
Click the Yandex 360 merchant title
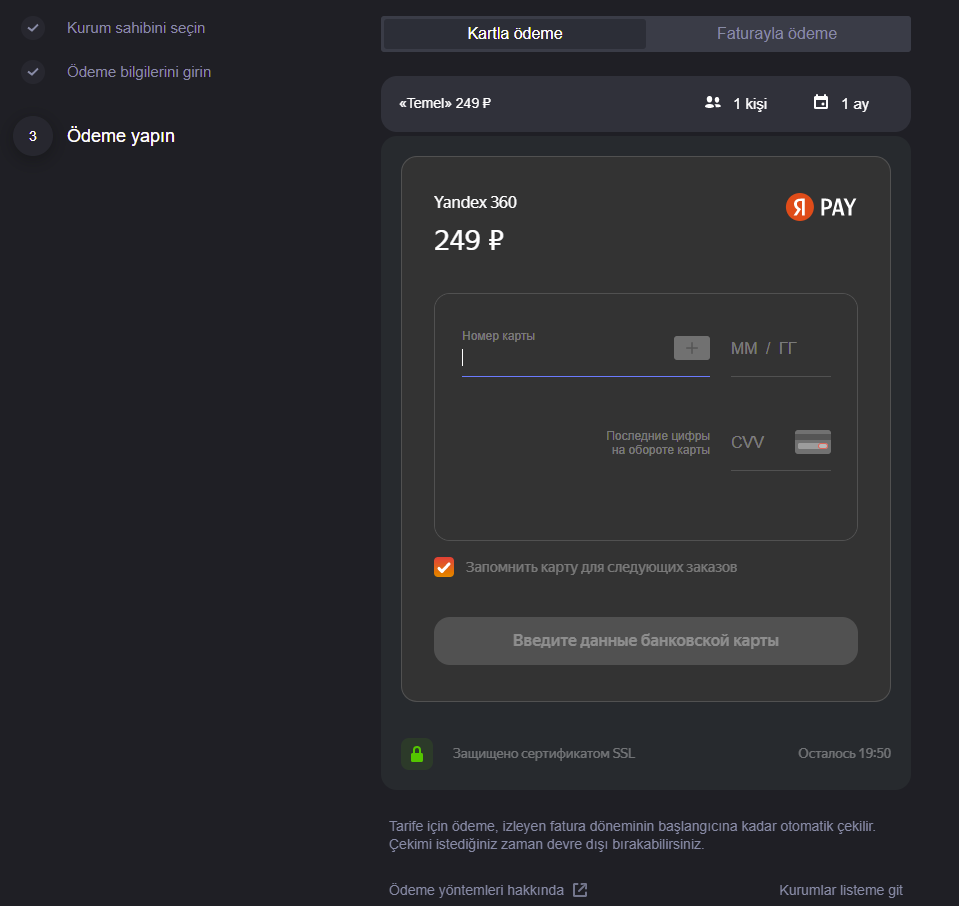[475, 202]
